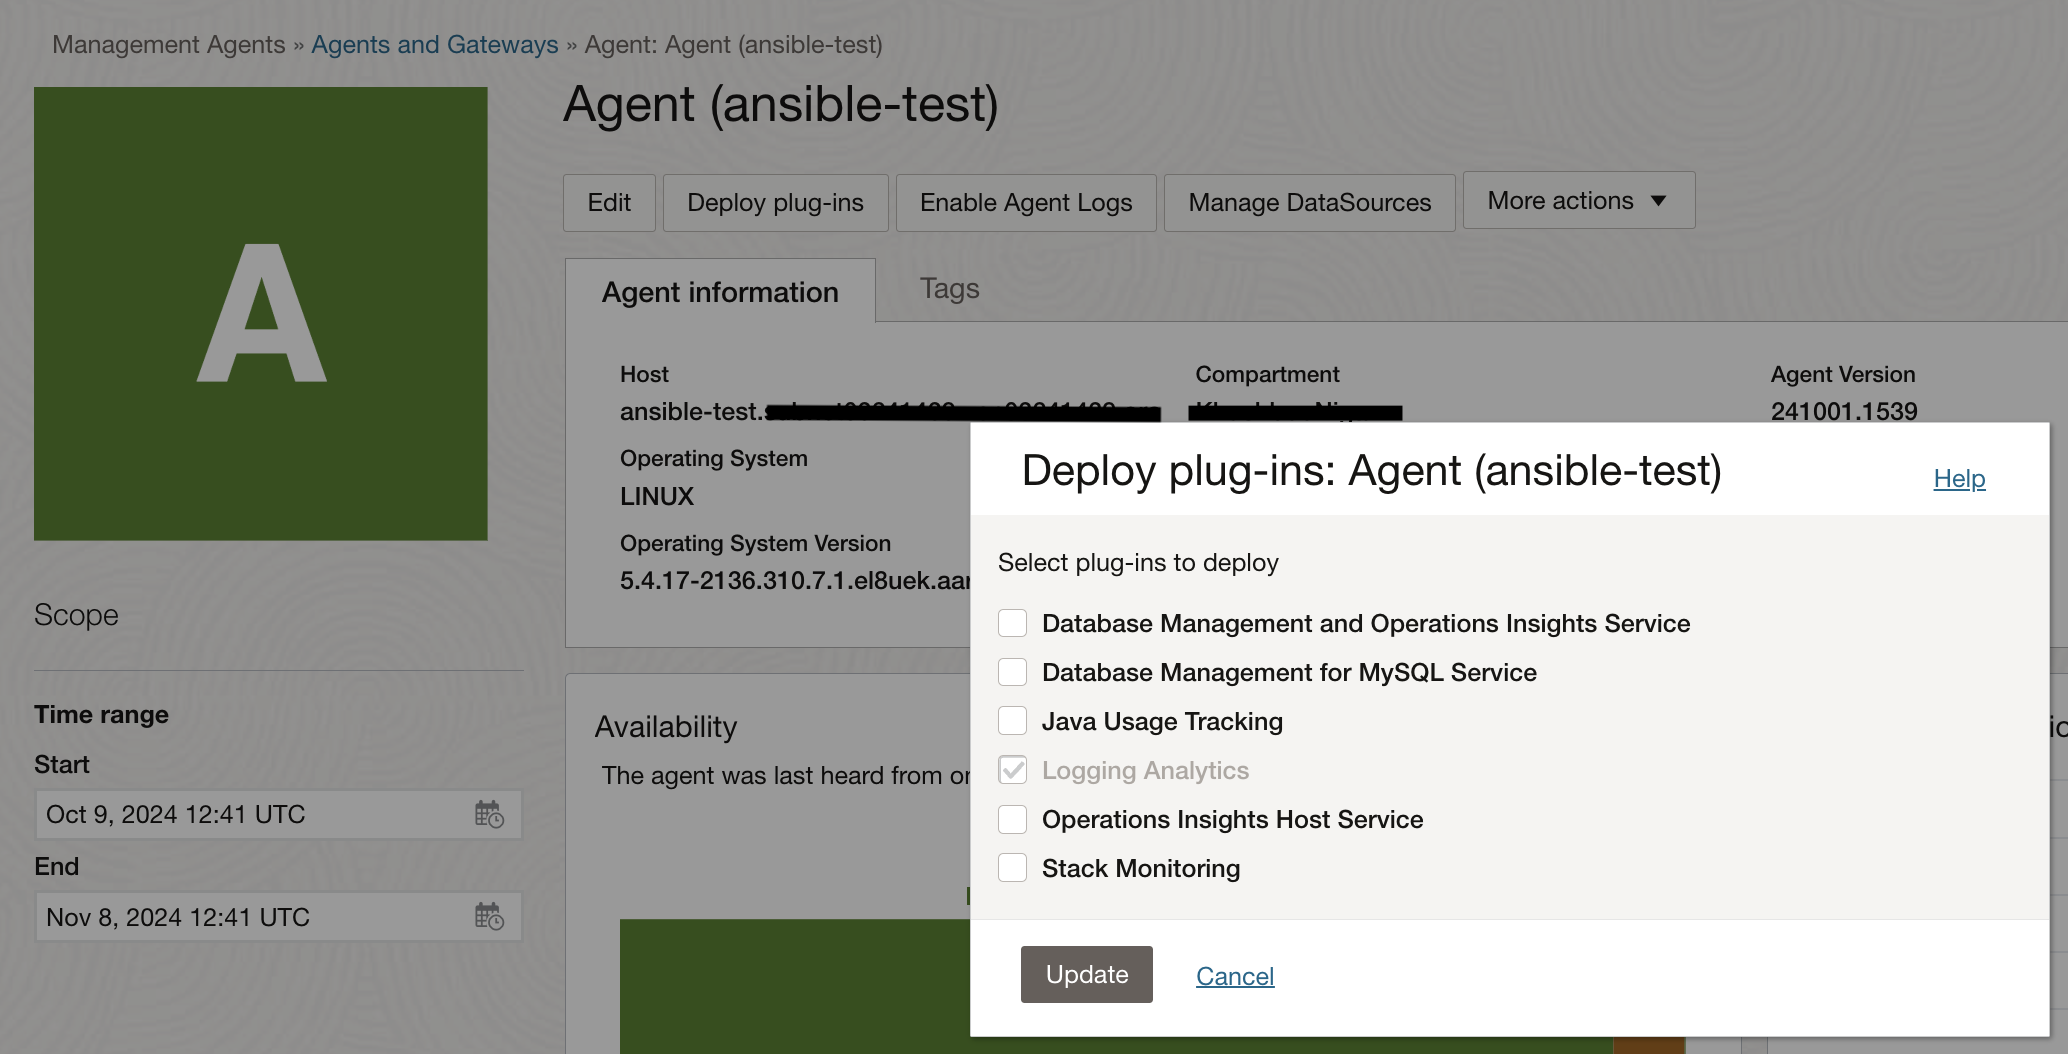The width and height of the screenshot is (2068, 1054).
Task: Tick the Java Usage Tracking checkbox
Action: point(1012,721)
